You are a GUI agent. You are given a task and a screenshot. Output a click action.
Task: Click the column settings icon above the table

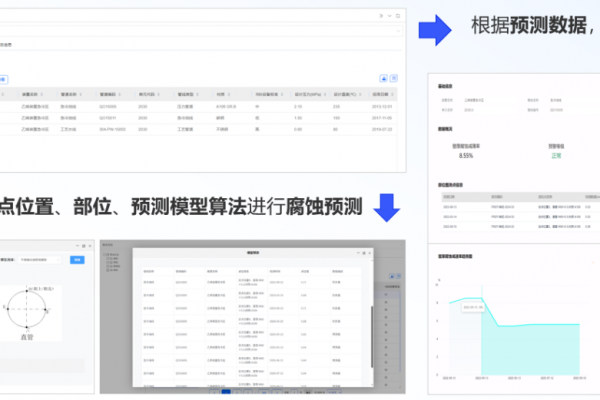(x=396, y=77)
